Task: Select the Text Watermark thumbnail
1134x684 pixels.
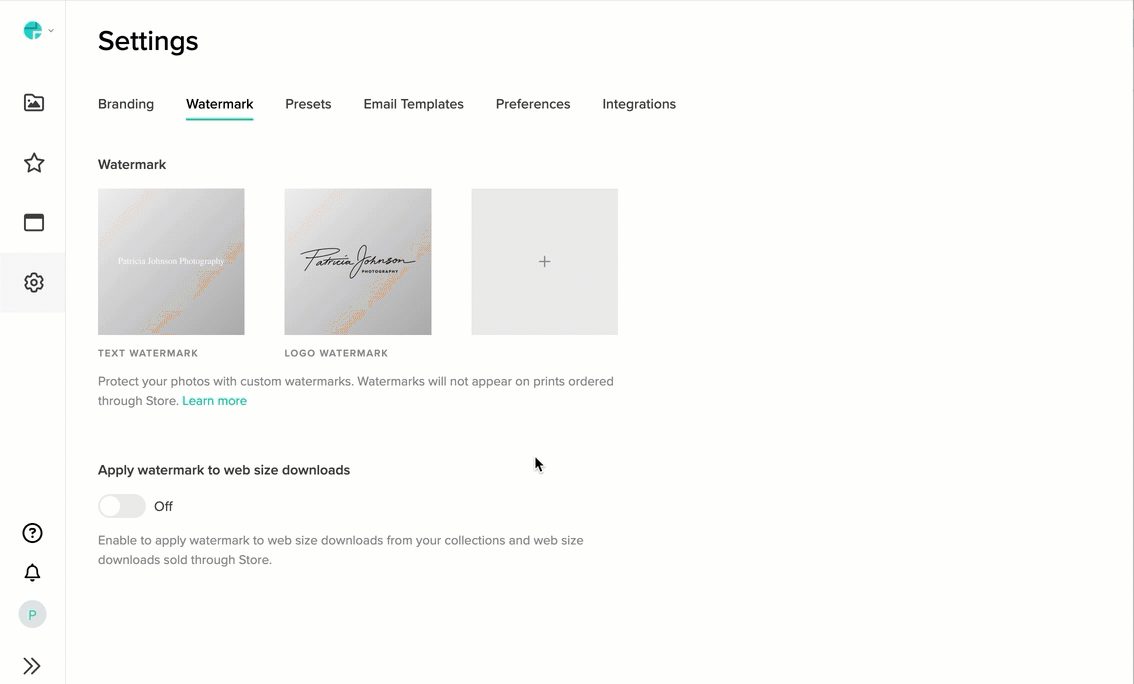Action: [x=171, y=261]
